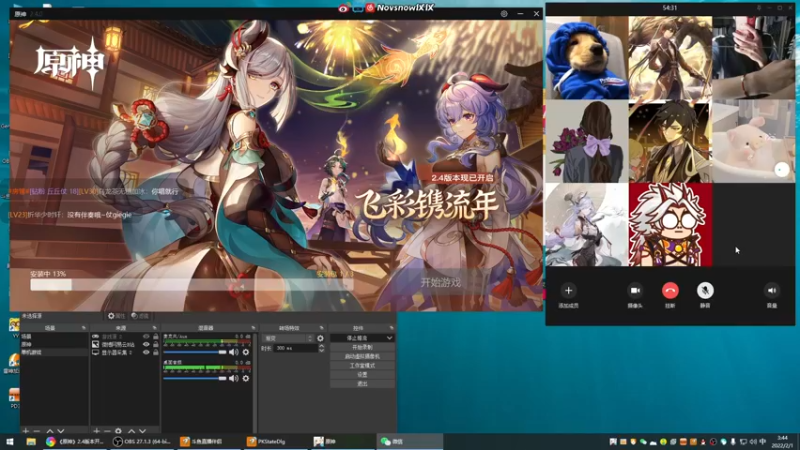Toggle visibility eye of the game capture source

(x=146, y=336)
